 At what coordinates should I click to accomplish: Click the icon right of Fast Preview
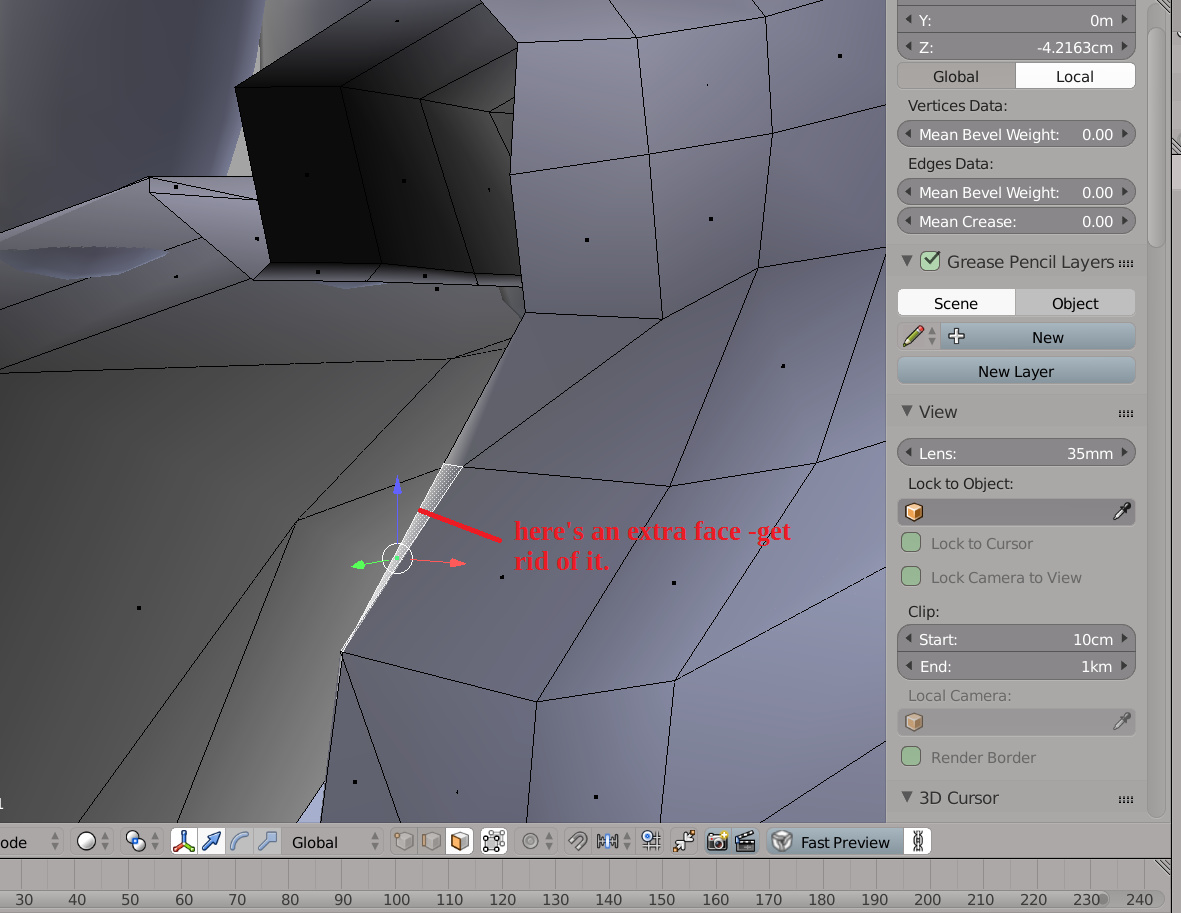917,841
